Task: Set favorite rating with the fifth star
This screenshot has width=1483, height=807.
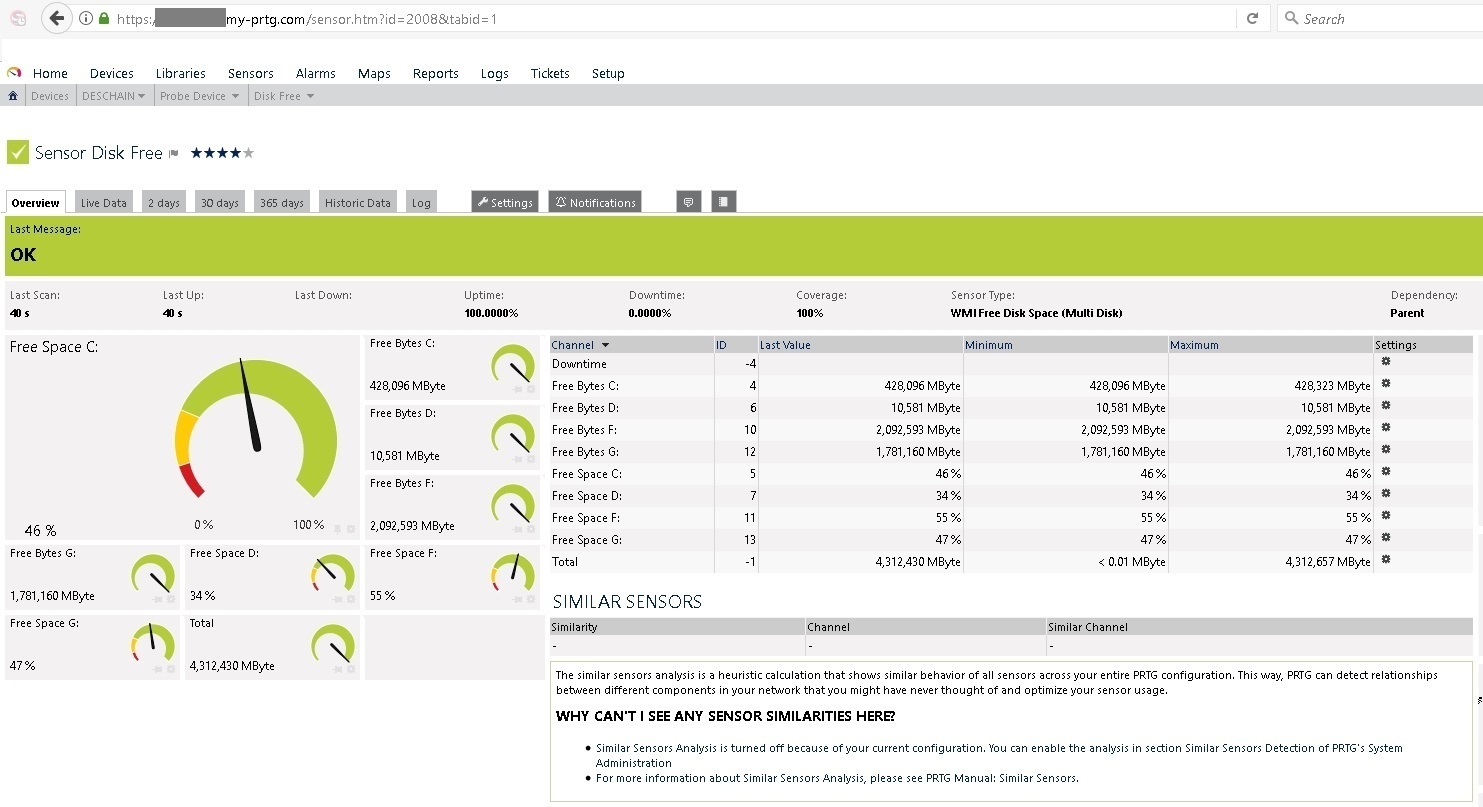Action: (x=249, y=153)
